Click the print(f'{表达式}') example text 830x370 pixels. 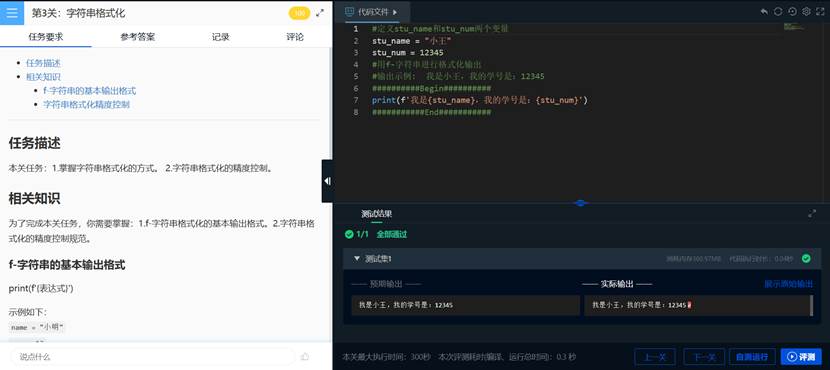[41, 288]
